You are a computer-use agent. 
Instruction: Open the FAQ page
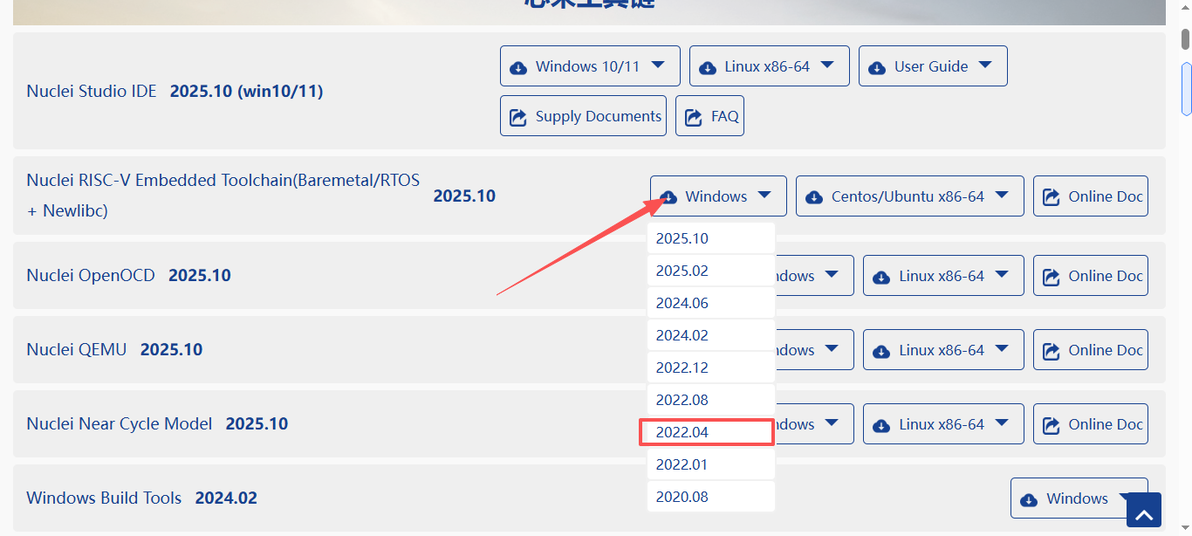pos(709,116)
